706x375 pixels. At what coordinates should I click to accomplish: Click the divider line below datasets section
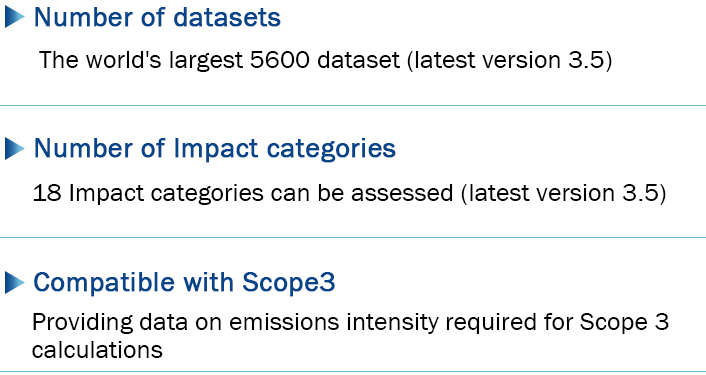coord(353,105)
